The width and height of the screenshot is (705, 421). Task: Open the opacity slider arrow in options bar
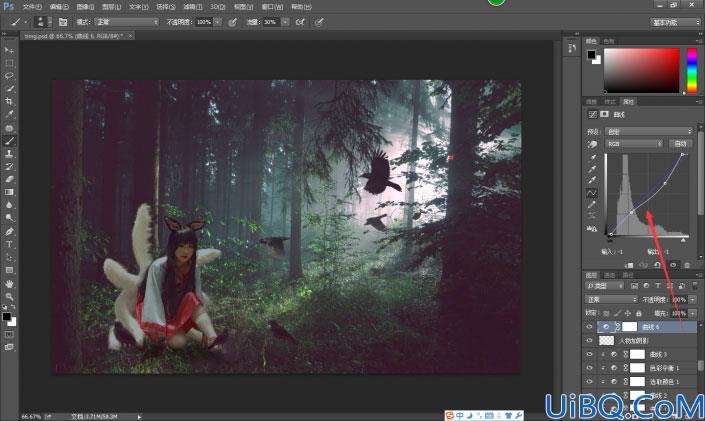[x=218, y=22]
